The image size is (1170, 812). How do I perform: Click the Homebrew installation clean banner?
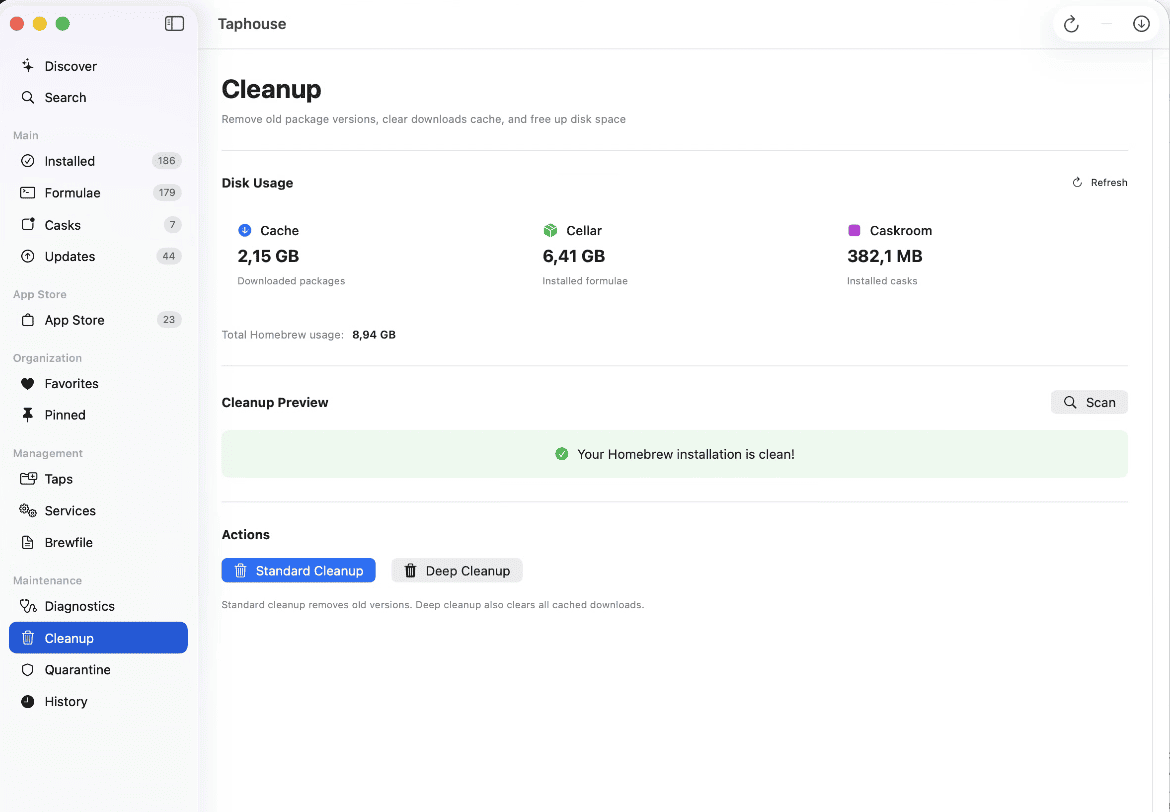[674, 454]
